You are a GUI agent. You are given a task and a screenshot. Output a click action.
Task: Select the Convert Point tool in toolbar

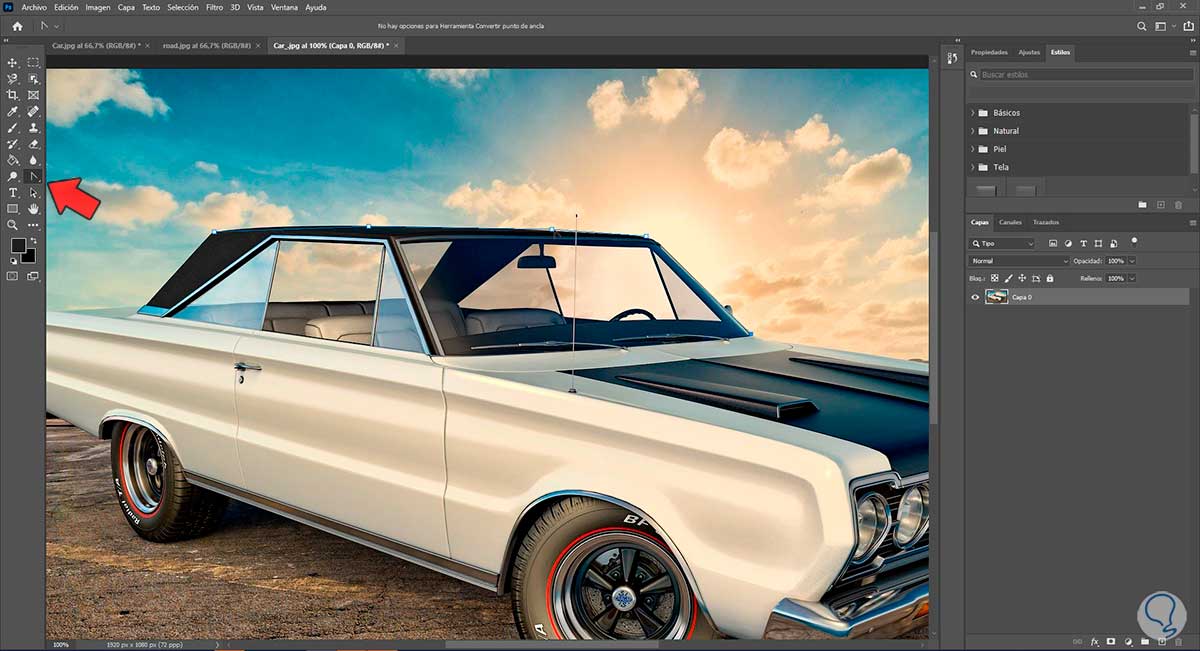click(x=33, y=176)
